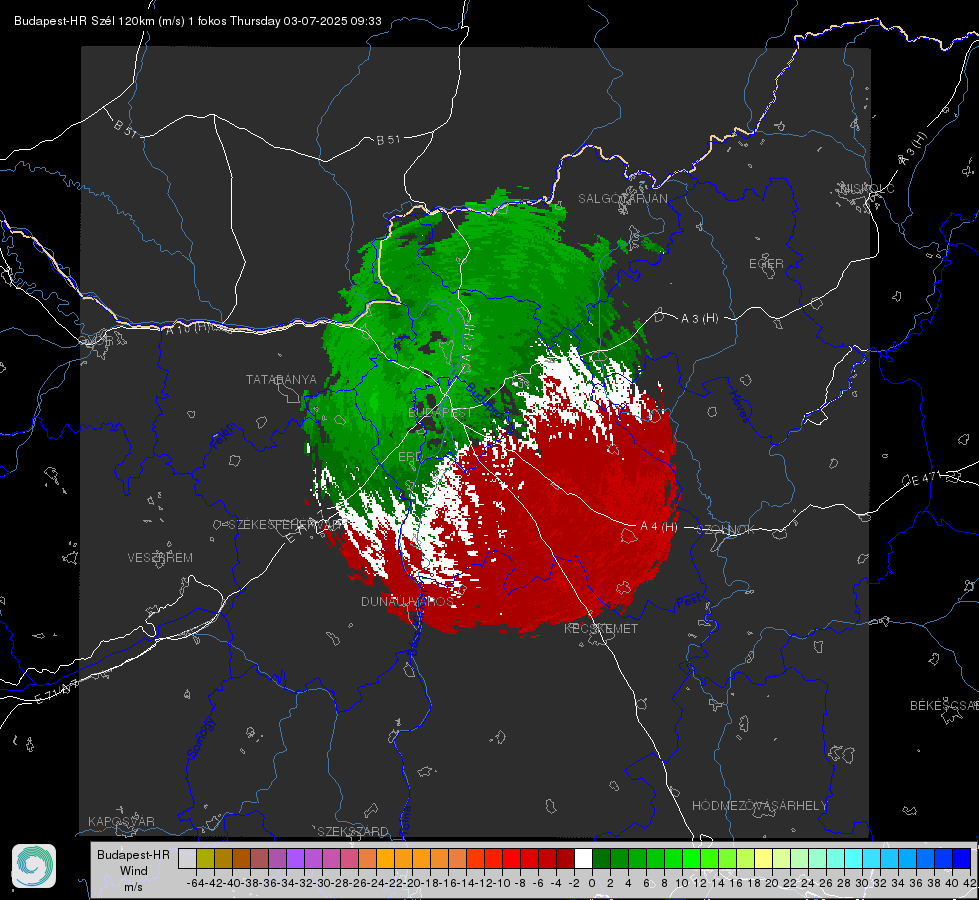Click the SZOLNOK city label
The image size is (979, 900).
click(727, 530)
